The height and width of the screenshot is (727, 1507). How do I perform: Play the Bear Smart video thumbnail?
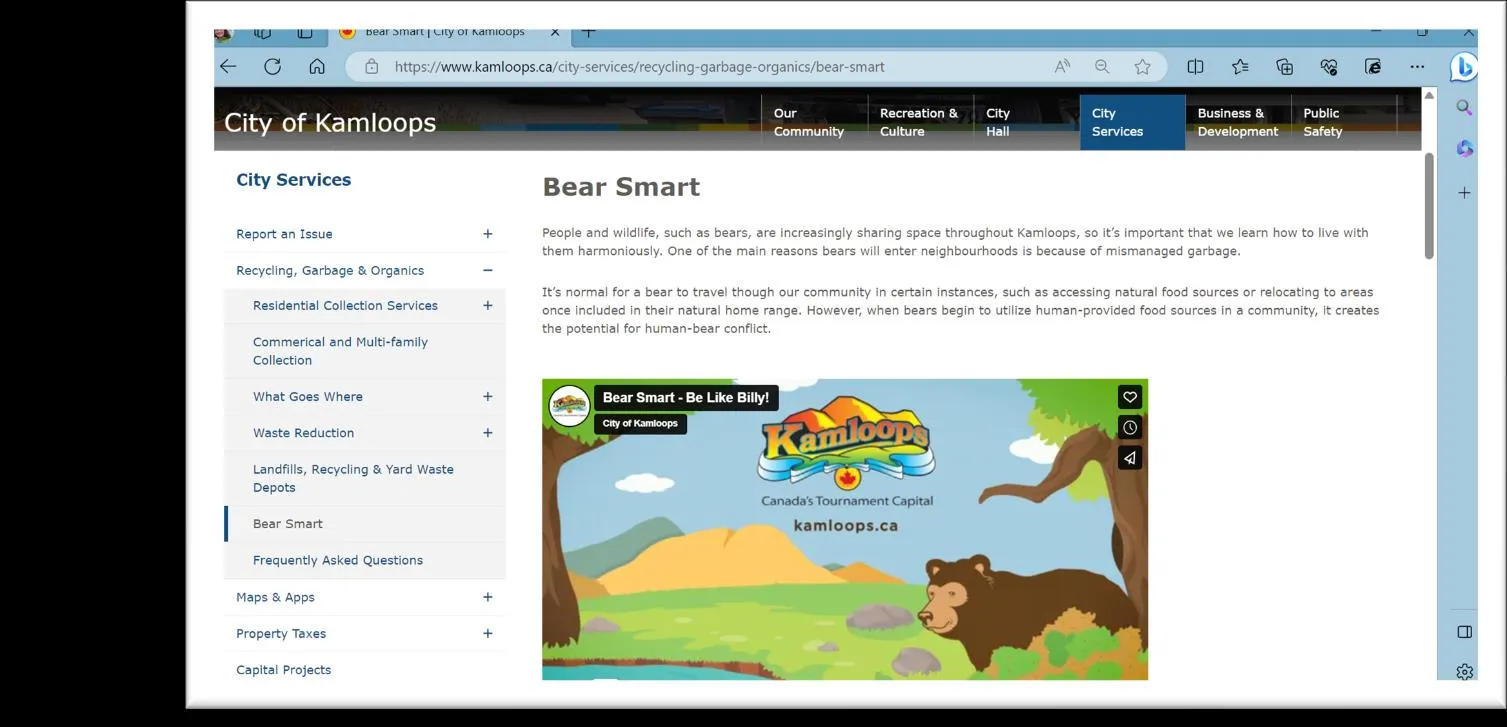click(x=845, y=529)
